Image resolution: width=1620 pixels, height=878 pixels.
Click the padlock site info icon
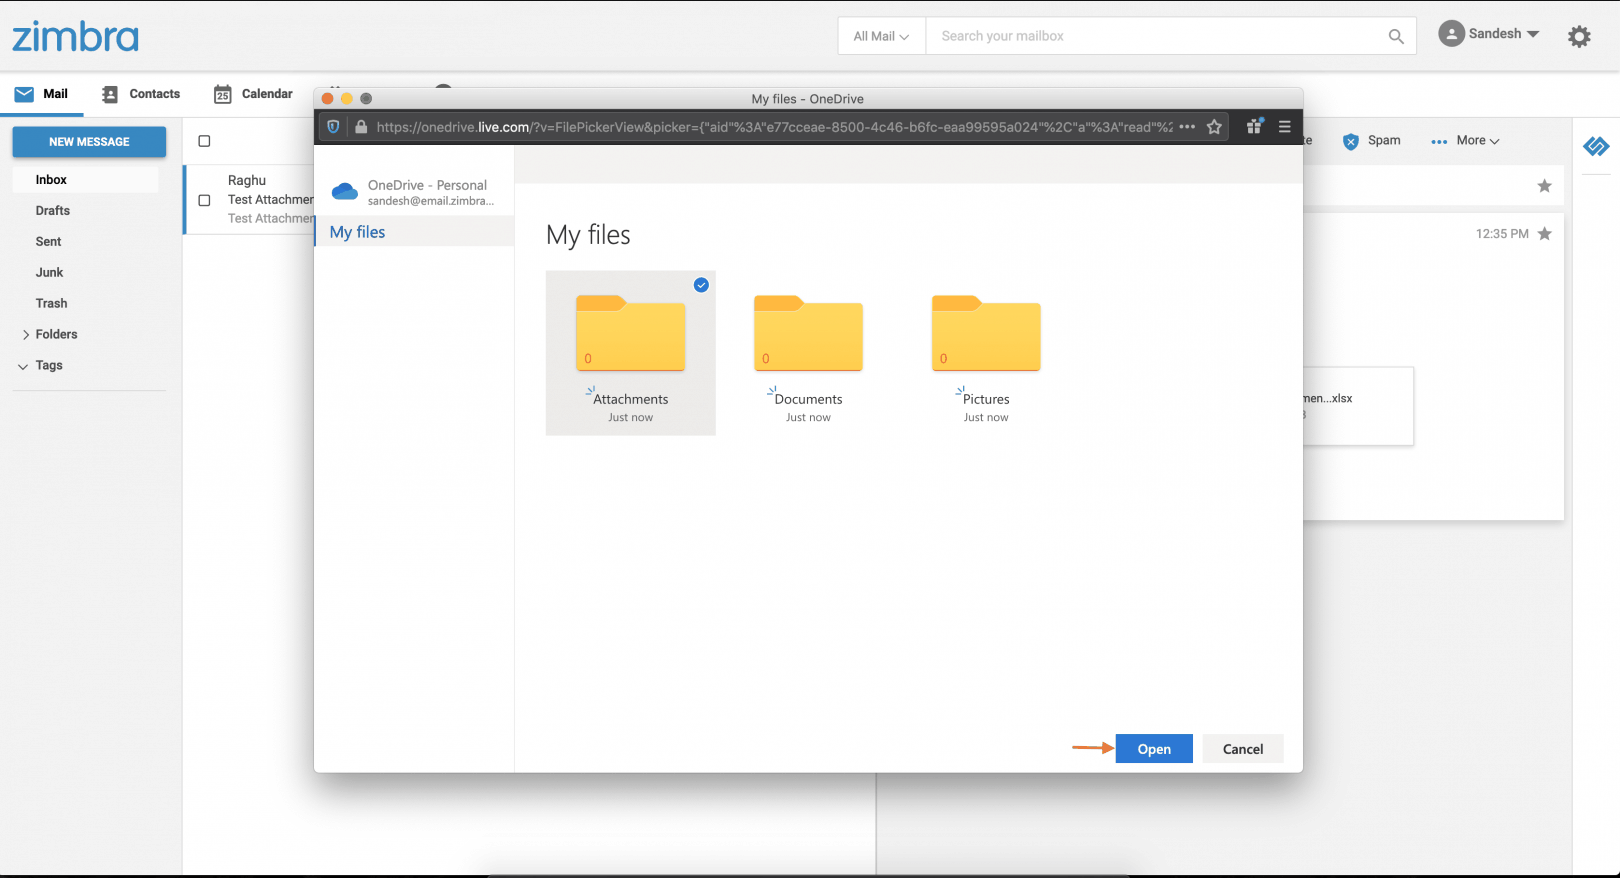click(x=361, y=127)
